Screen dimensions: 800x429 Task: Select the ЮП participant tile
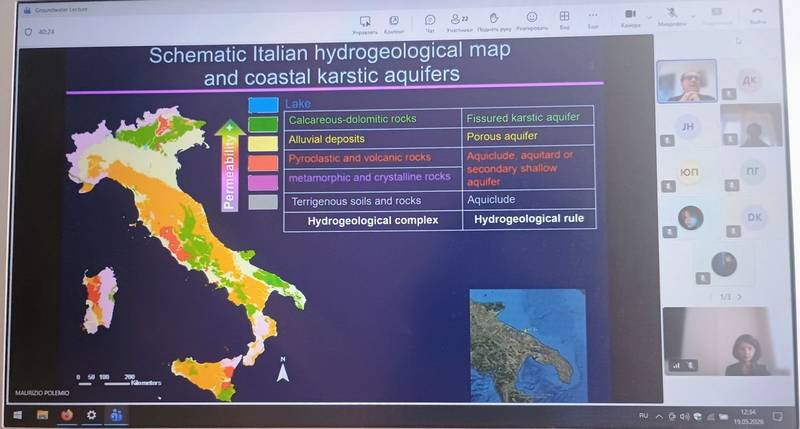(689, 172)
